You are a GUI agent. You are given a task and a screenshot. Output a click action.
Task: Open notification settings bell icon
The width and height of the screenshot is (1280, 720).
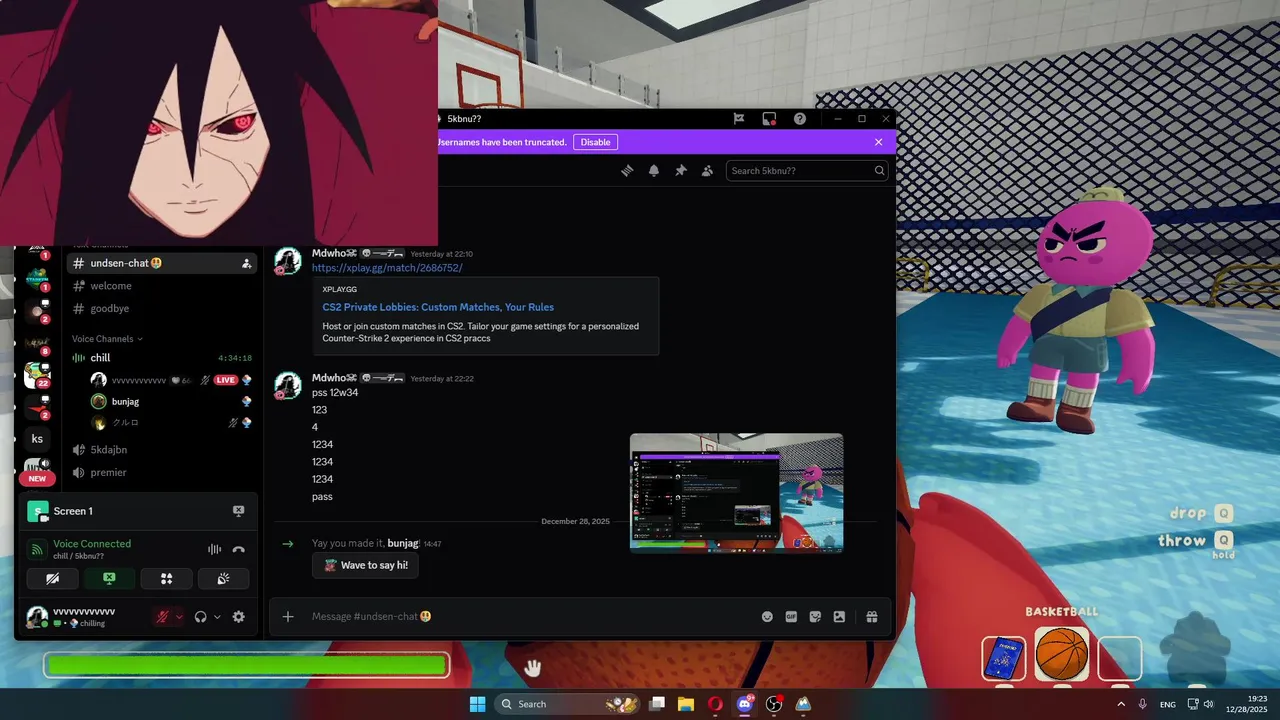coord(654,171)
